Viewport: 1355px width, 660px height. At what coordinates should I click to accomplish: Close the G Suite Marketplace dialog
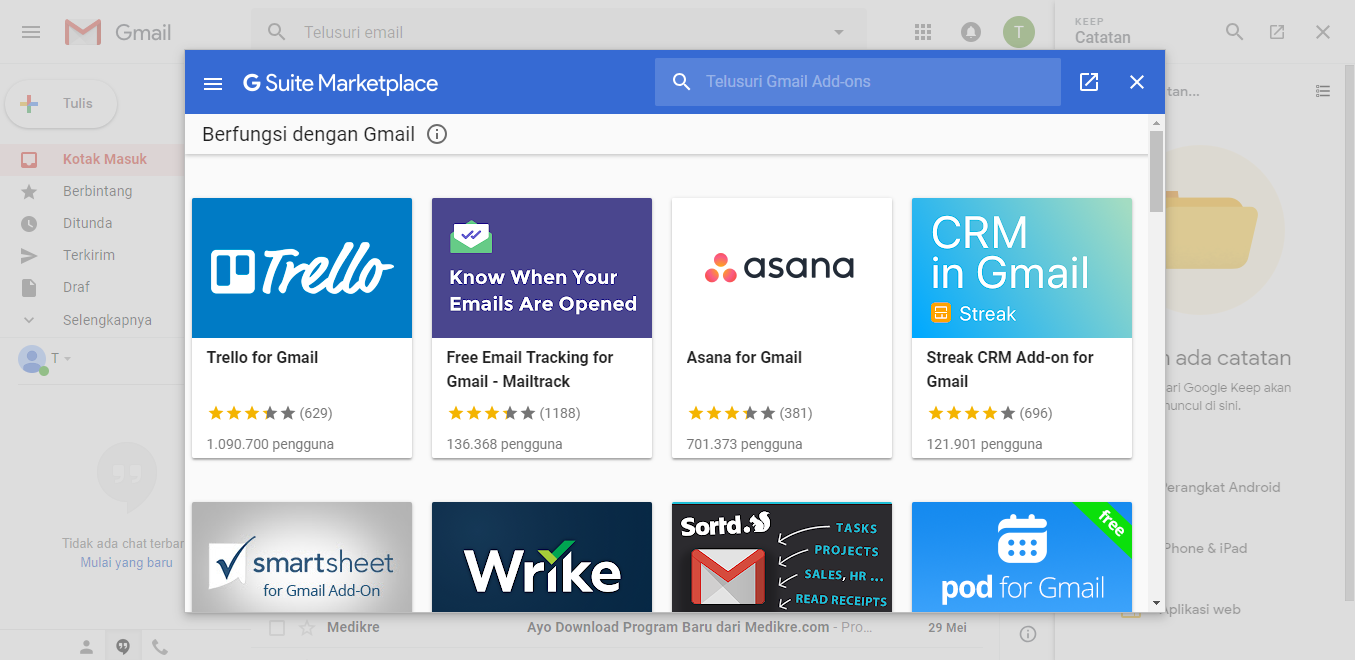coord(1137,82)
